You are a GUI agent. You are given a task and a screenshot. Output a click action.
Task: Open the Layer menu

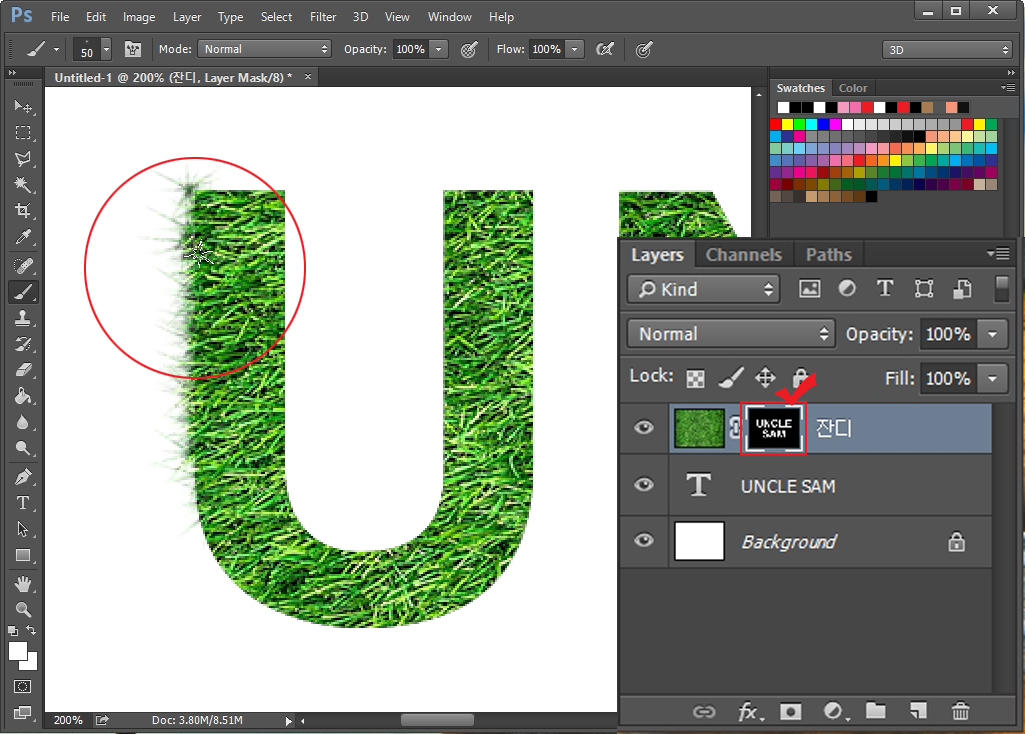point(187,17)
